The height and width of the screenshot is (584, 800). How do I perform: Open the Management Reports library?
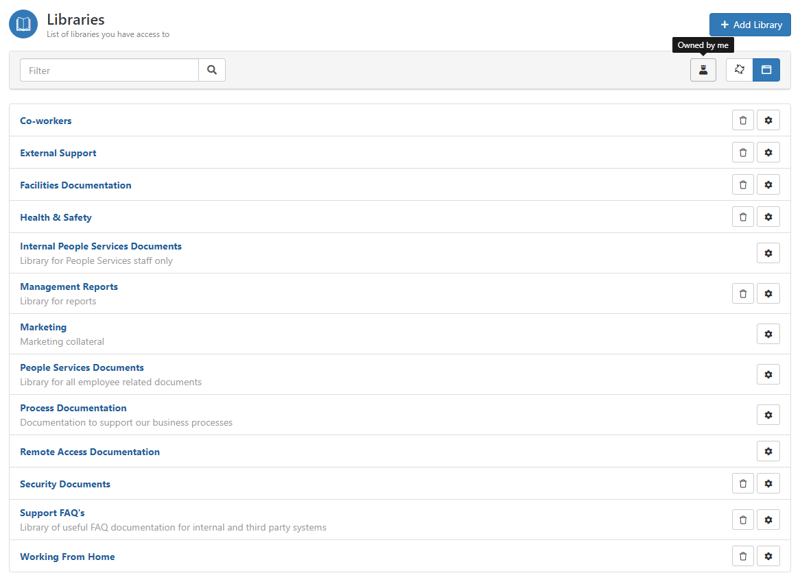(69, 287)
